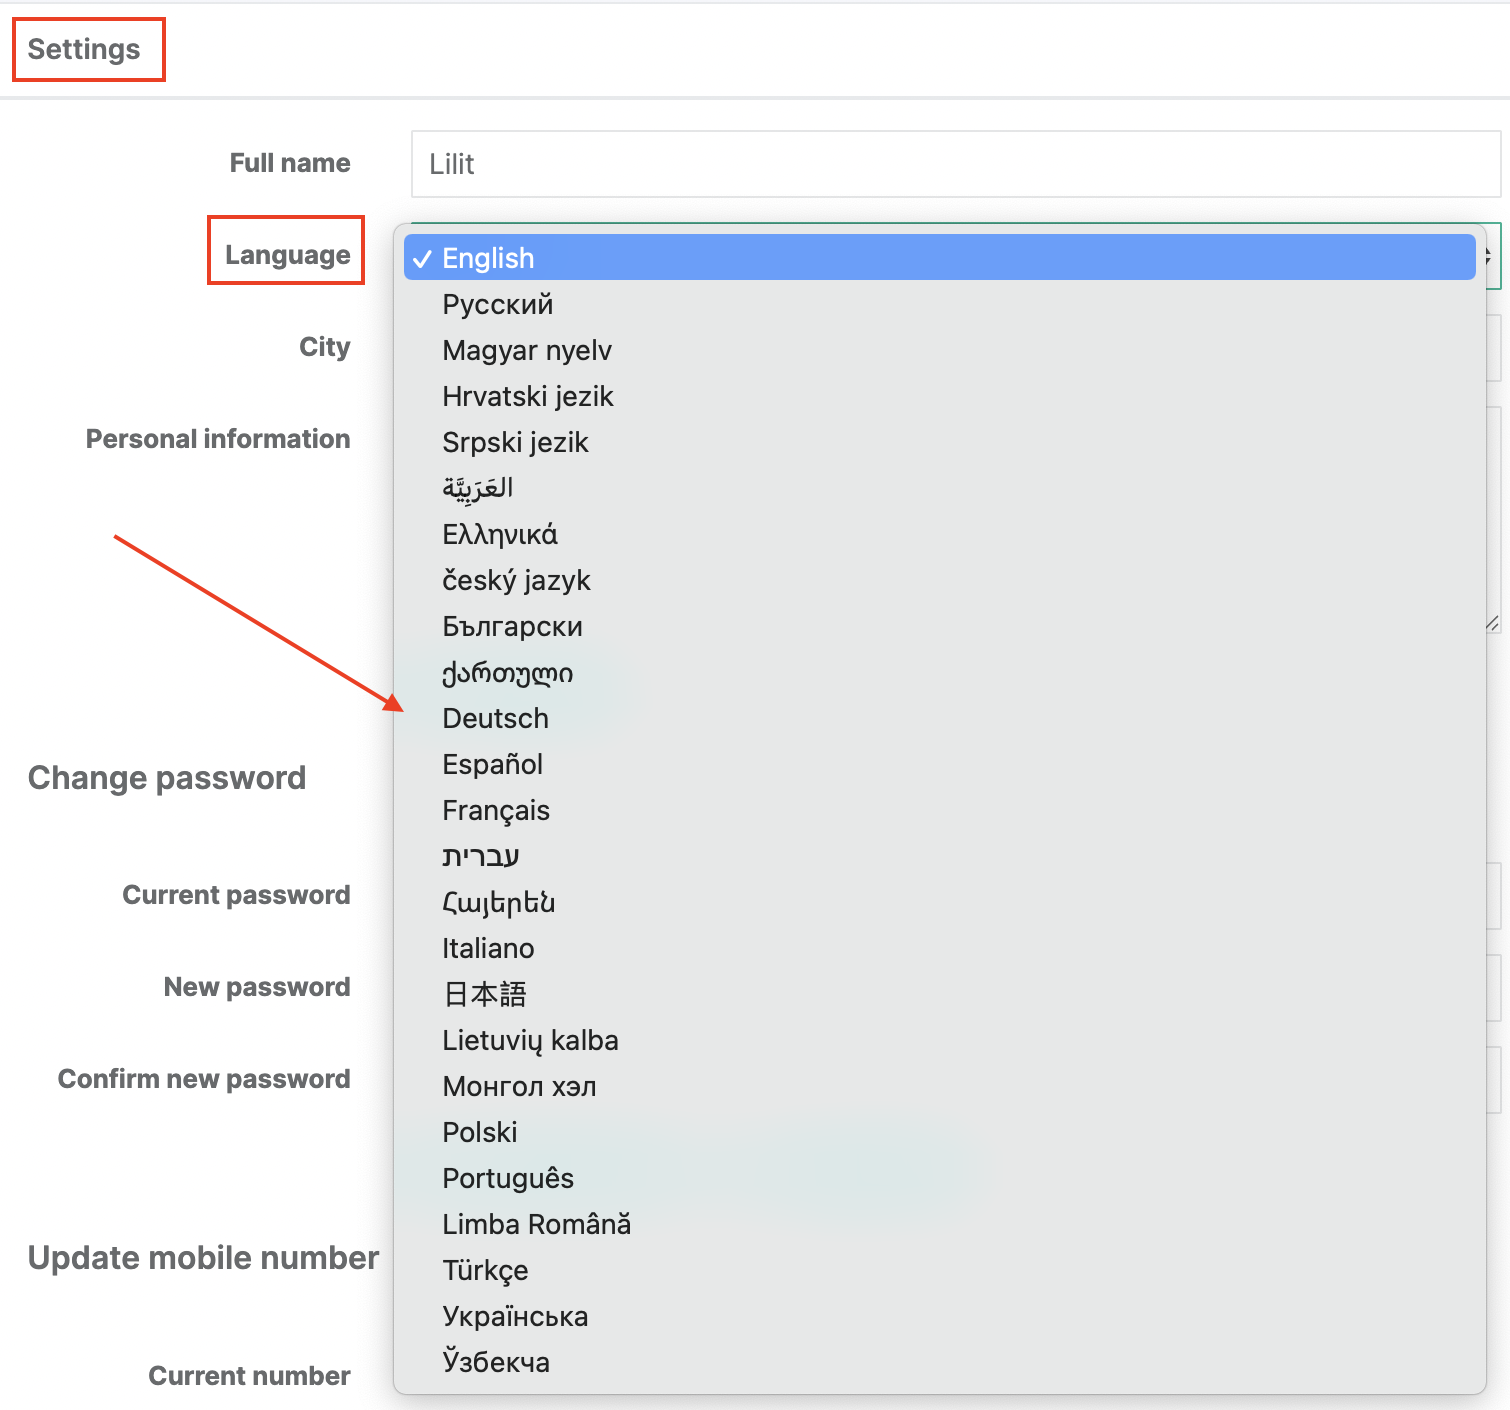Choose Srpski jezik language option
This screenshot has height=1410, width=1510.
point(515,442)
